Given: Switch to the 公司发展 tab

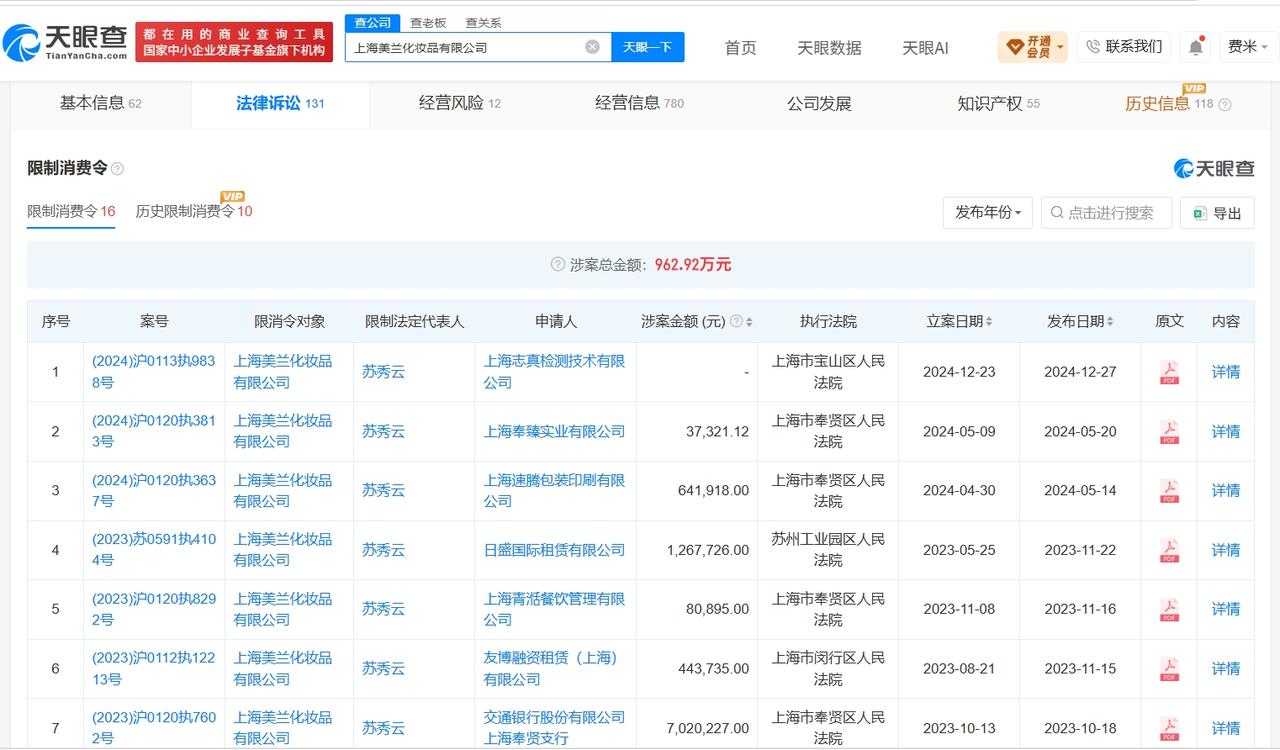Looking at the screenshot, I should [819, 103].
